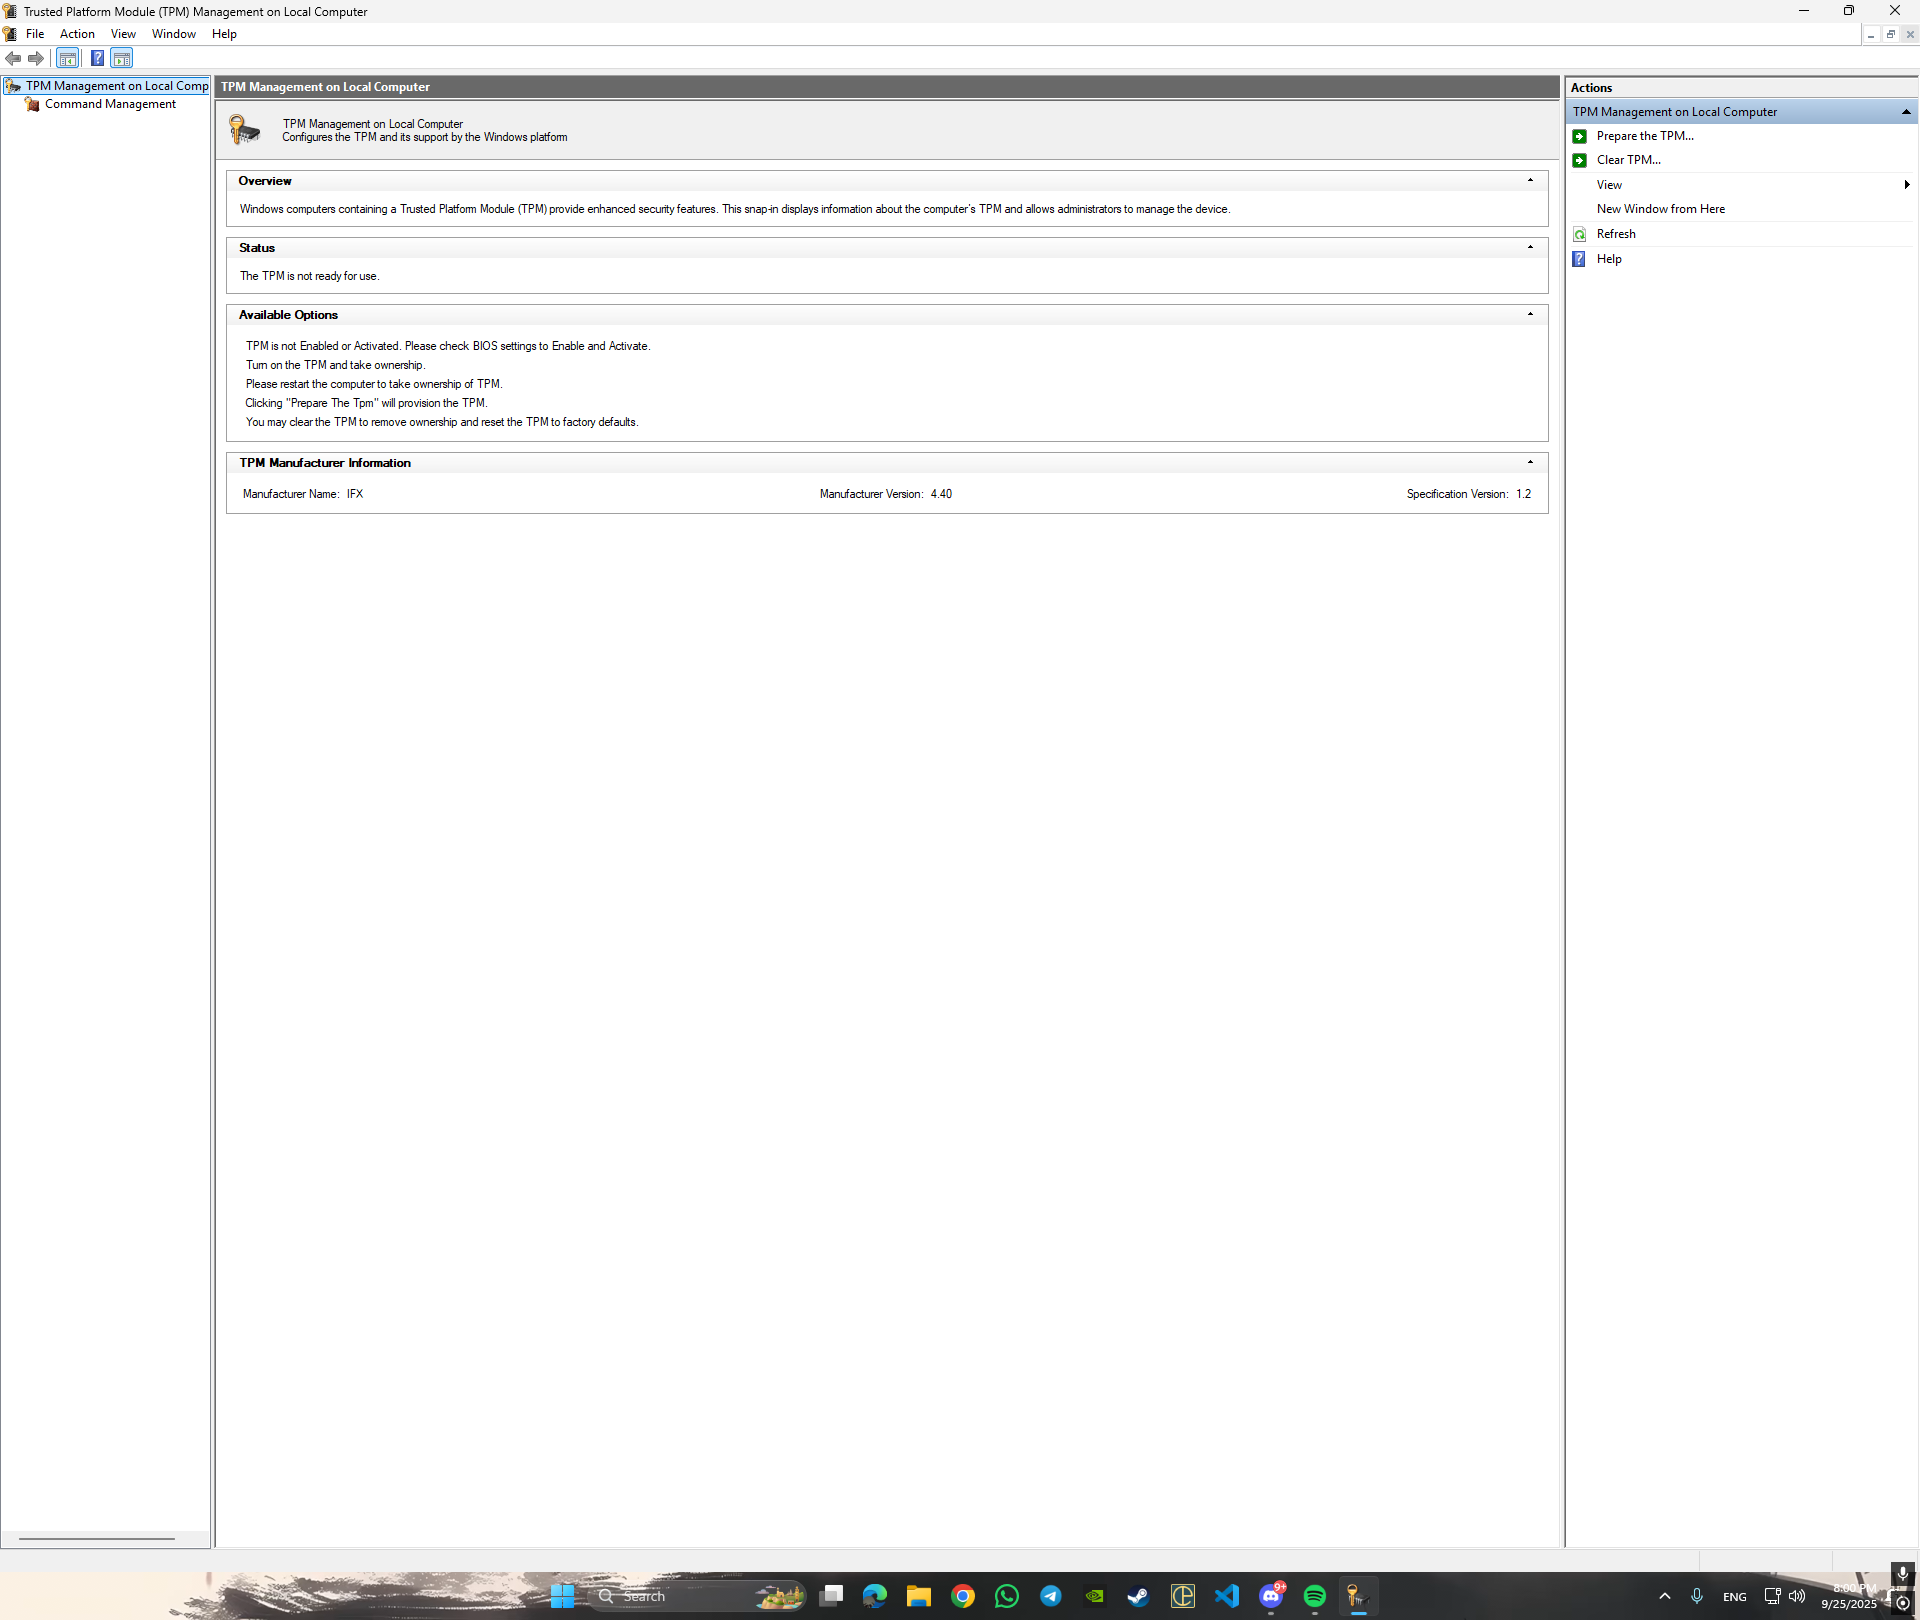Open Help in Actions pane

tap(1609, 259)
